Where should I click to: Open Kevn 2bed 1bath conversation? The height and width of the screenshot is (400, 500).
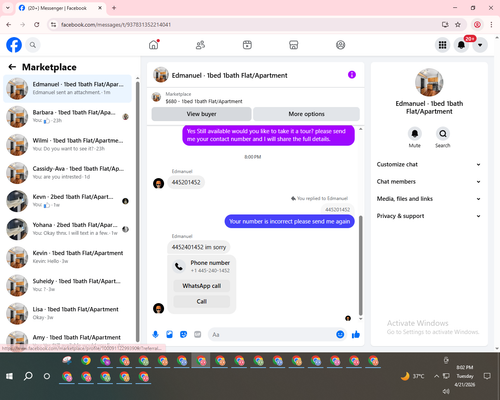pyautogui.click(x=68, y=201)
